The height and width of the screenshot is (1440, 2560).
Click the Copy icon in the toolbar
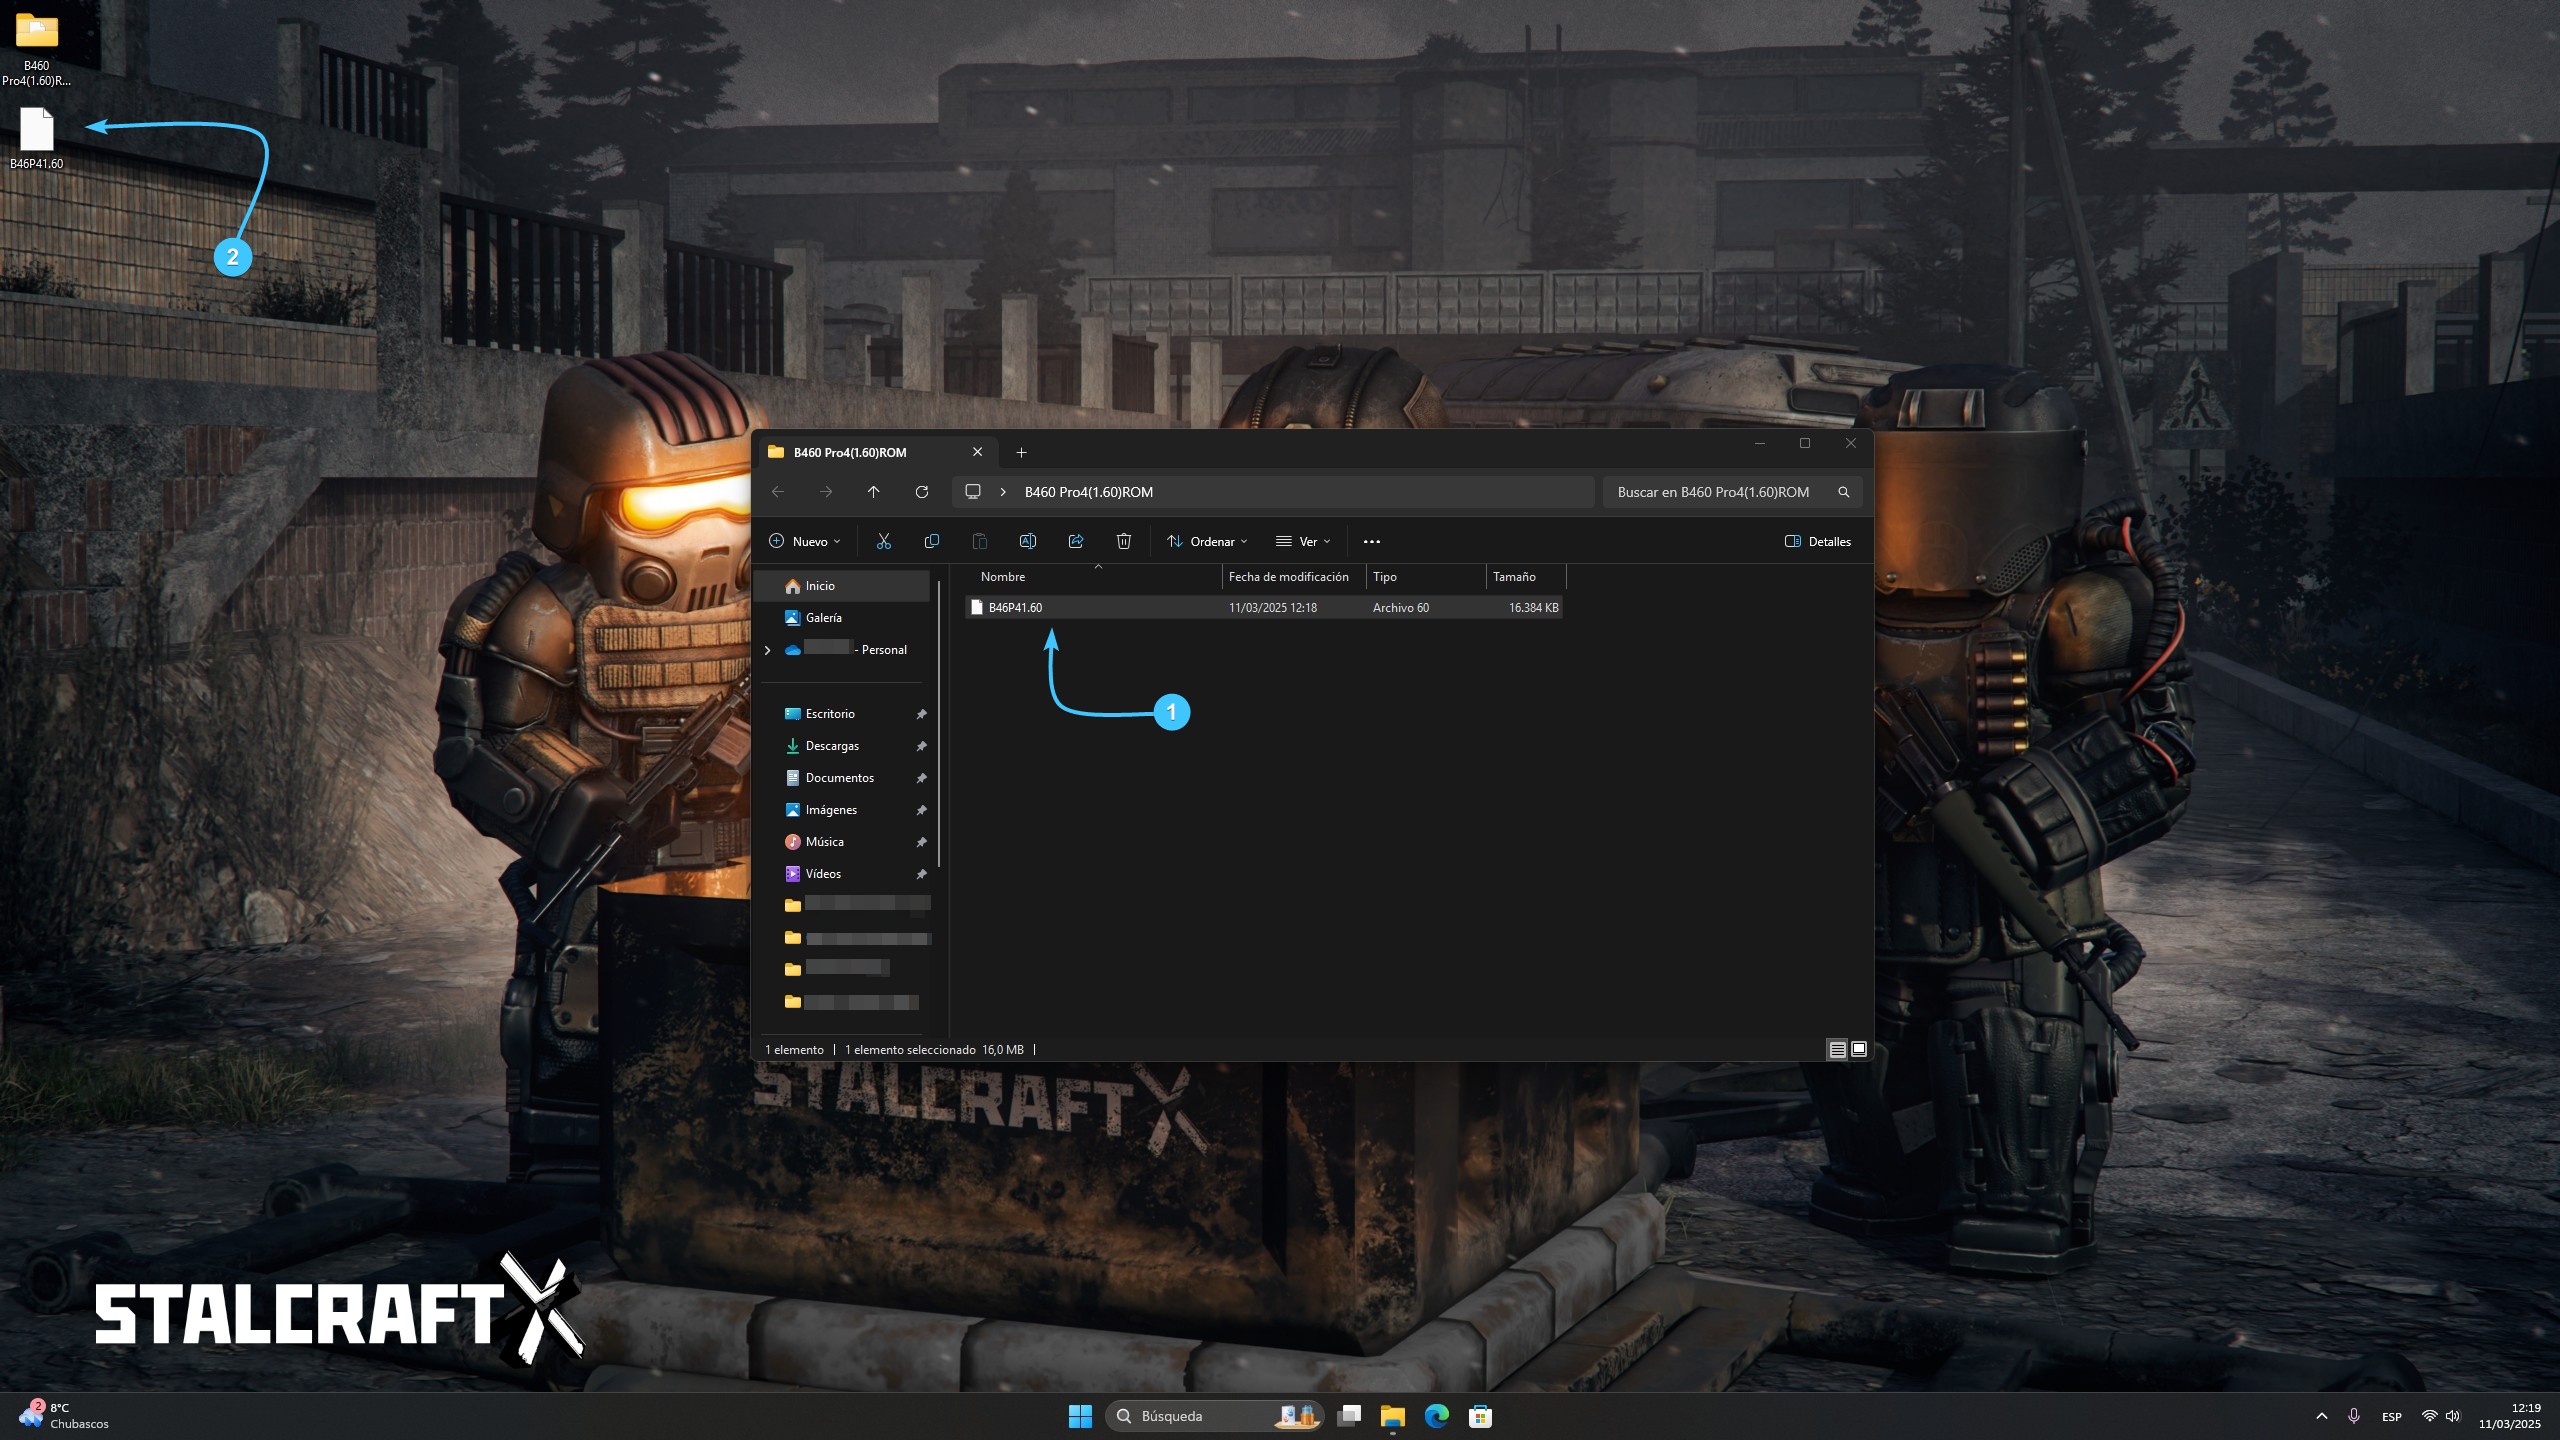coord(931,541)
